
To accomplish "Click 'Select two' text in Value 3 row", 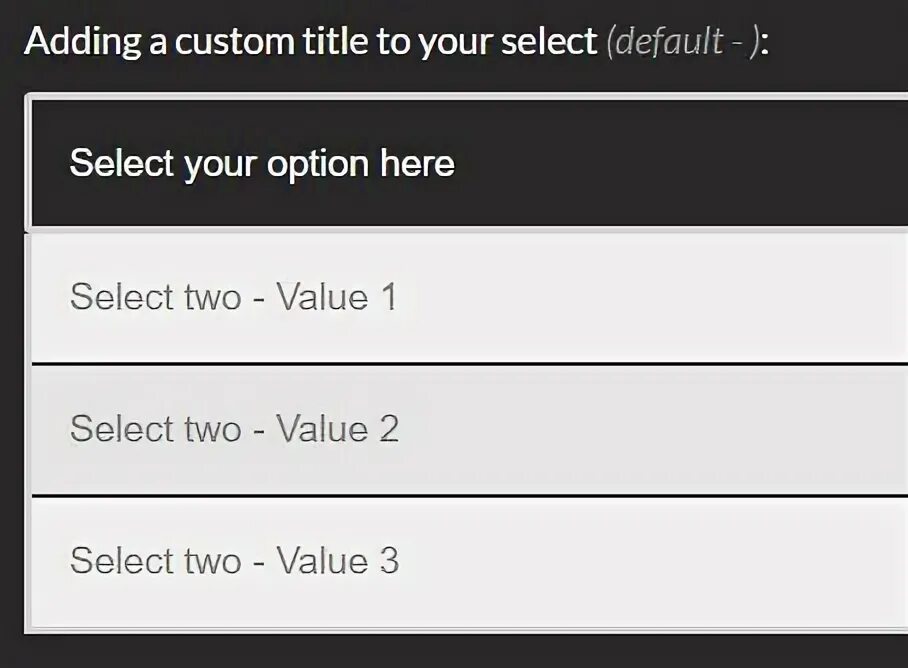I will [155, 561].
